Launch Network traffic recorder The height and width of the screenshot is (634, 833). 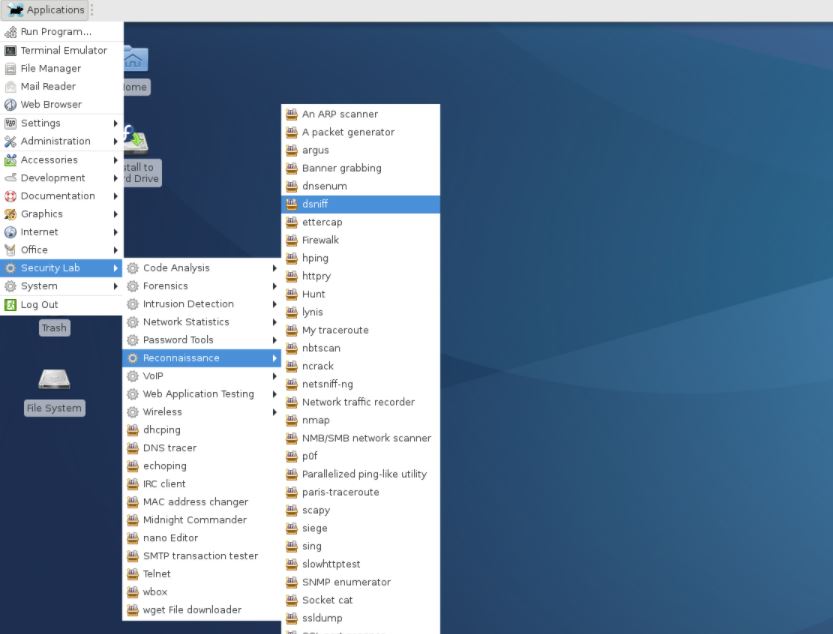pos(361,402)
